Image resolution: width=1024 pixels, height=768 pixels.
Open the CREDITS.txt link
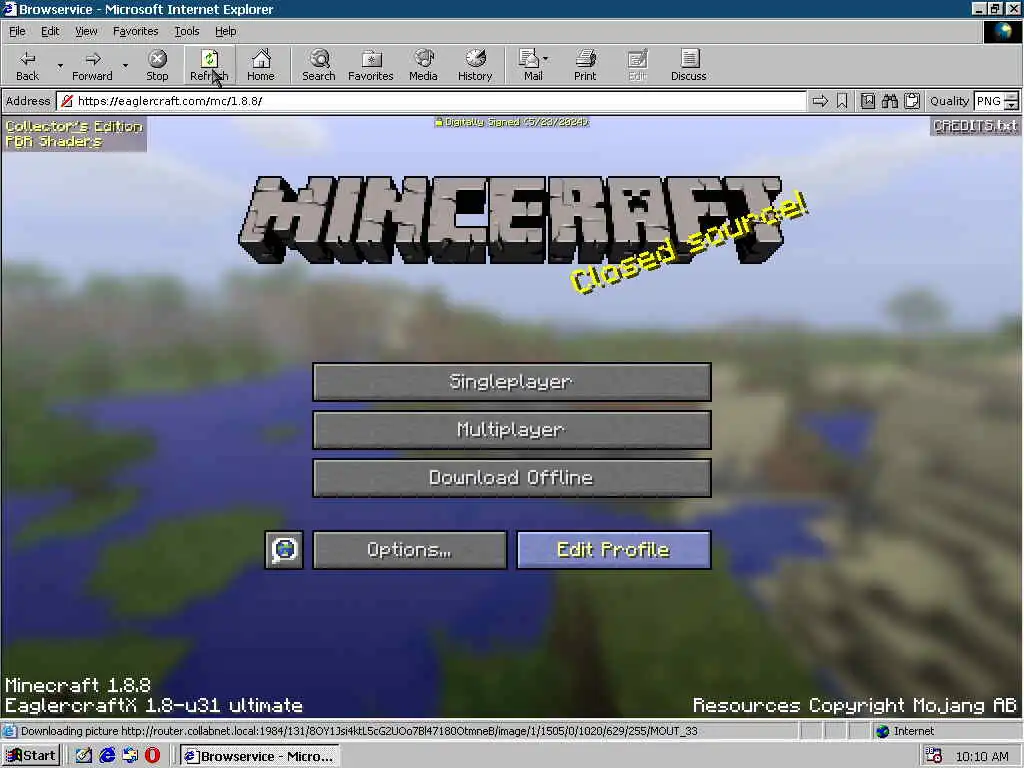975,126
